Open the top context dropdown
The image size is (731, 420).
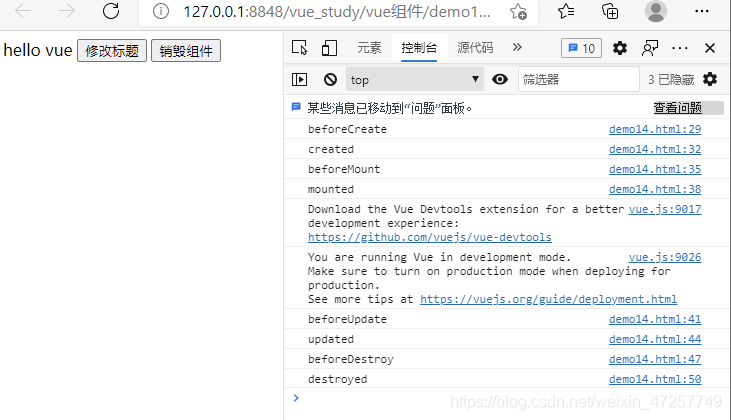pyautogui.click(x=414, y=80)
